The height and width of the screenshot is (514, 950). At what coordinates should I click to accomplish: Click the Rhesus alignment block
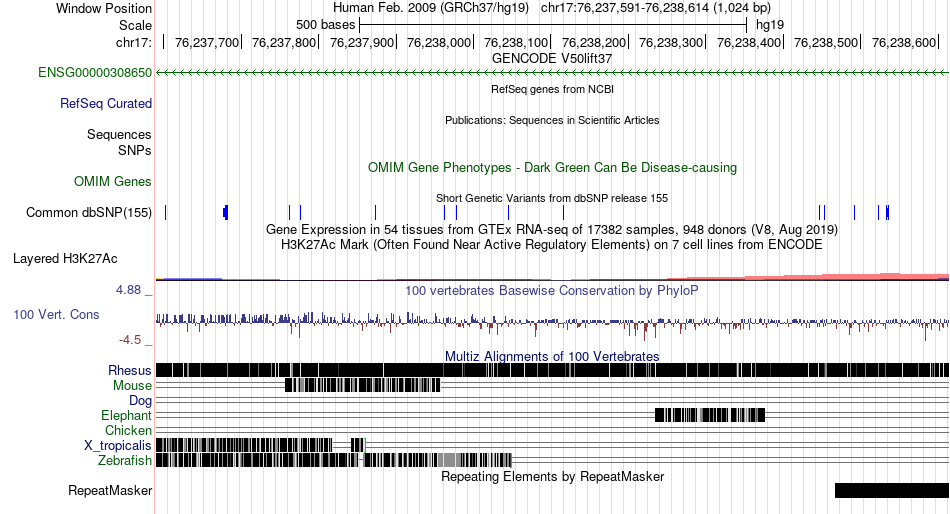[x=552, y=370]
